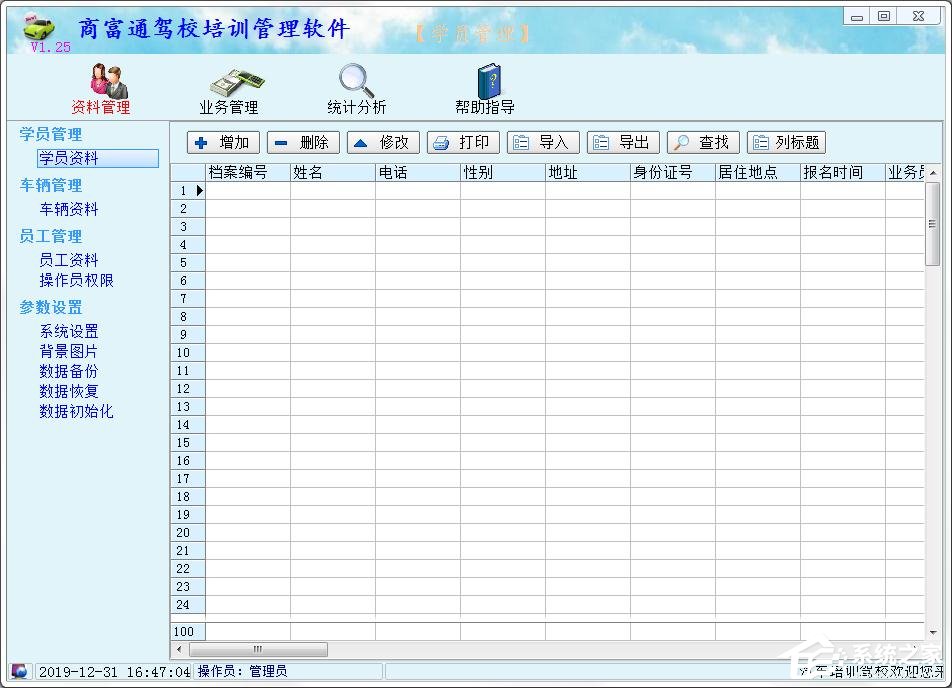This screenshot has width=952, height=688.
Task: Close the application window
Action: (919, 16)
